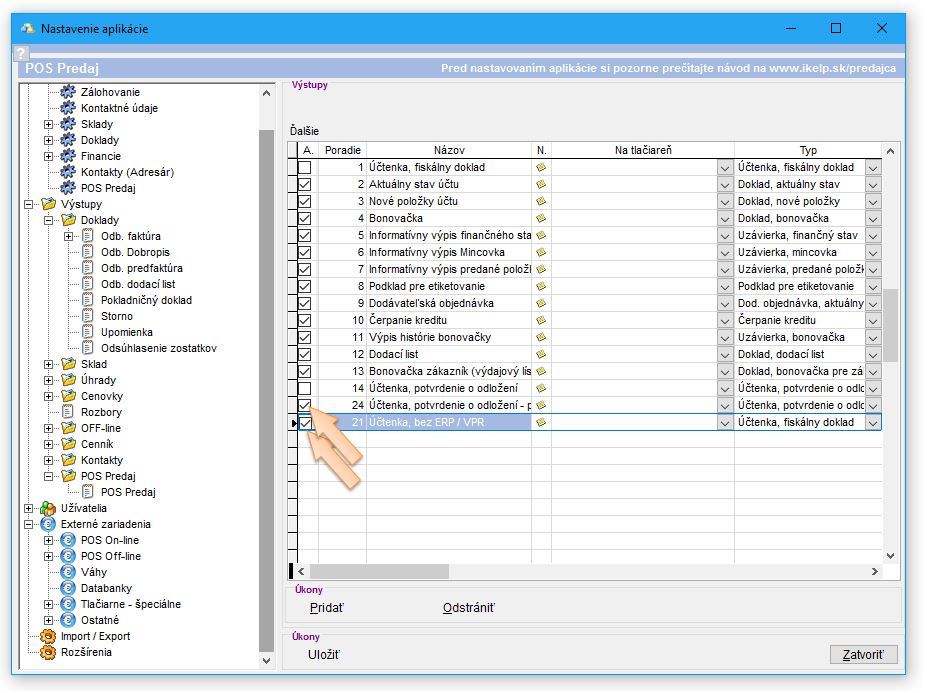Open Typ dropdown for Čerpanie kreditu row
Screen dimensions: 927x693
pyautogui.click(x=873, y=320)
